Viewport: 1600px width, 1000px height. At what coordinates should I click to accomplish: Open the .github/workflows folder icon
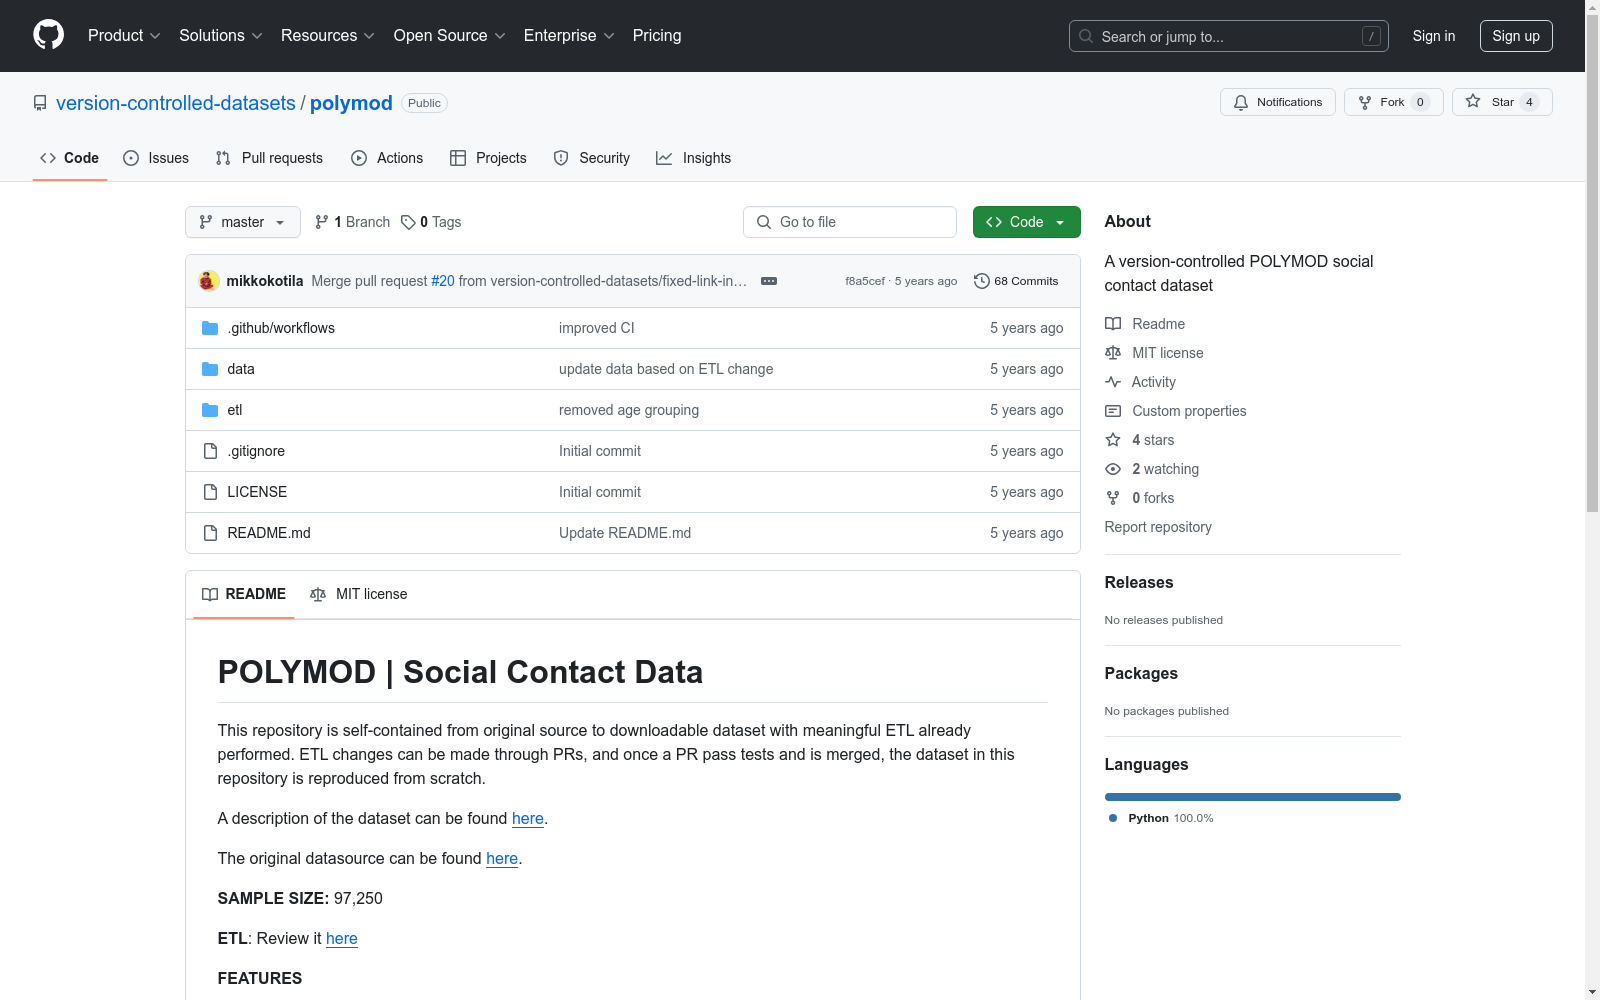(209, 327)
